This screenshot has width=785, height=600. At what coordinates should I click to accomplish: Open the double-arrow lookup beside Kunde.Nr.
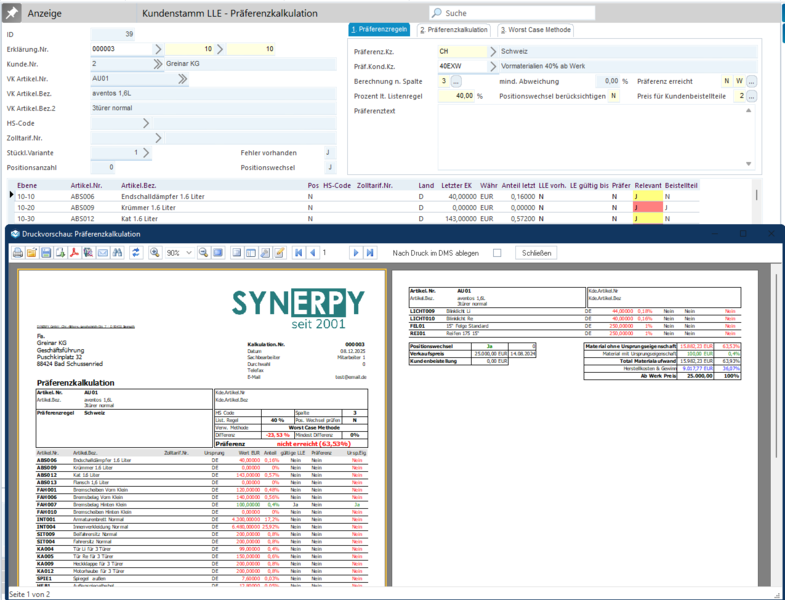[158, 63]
